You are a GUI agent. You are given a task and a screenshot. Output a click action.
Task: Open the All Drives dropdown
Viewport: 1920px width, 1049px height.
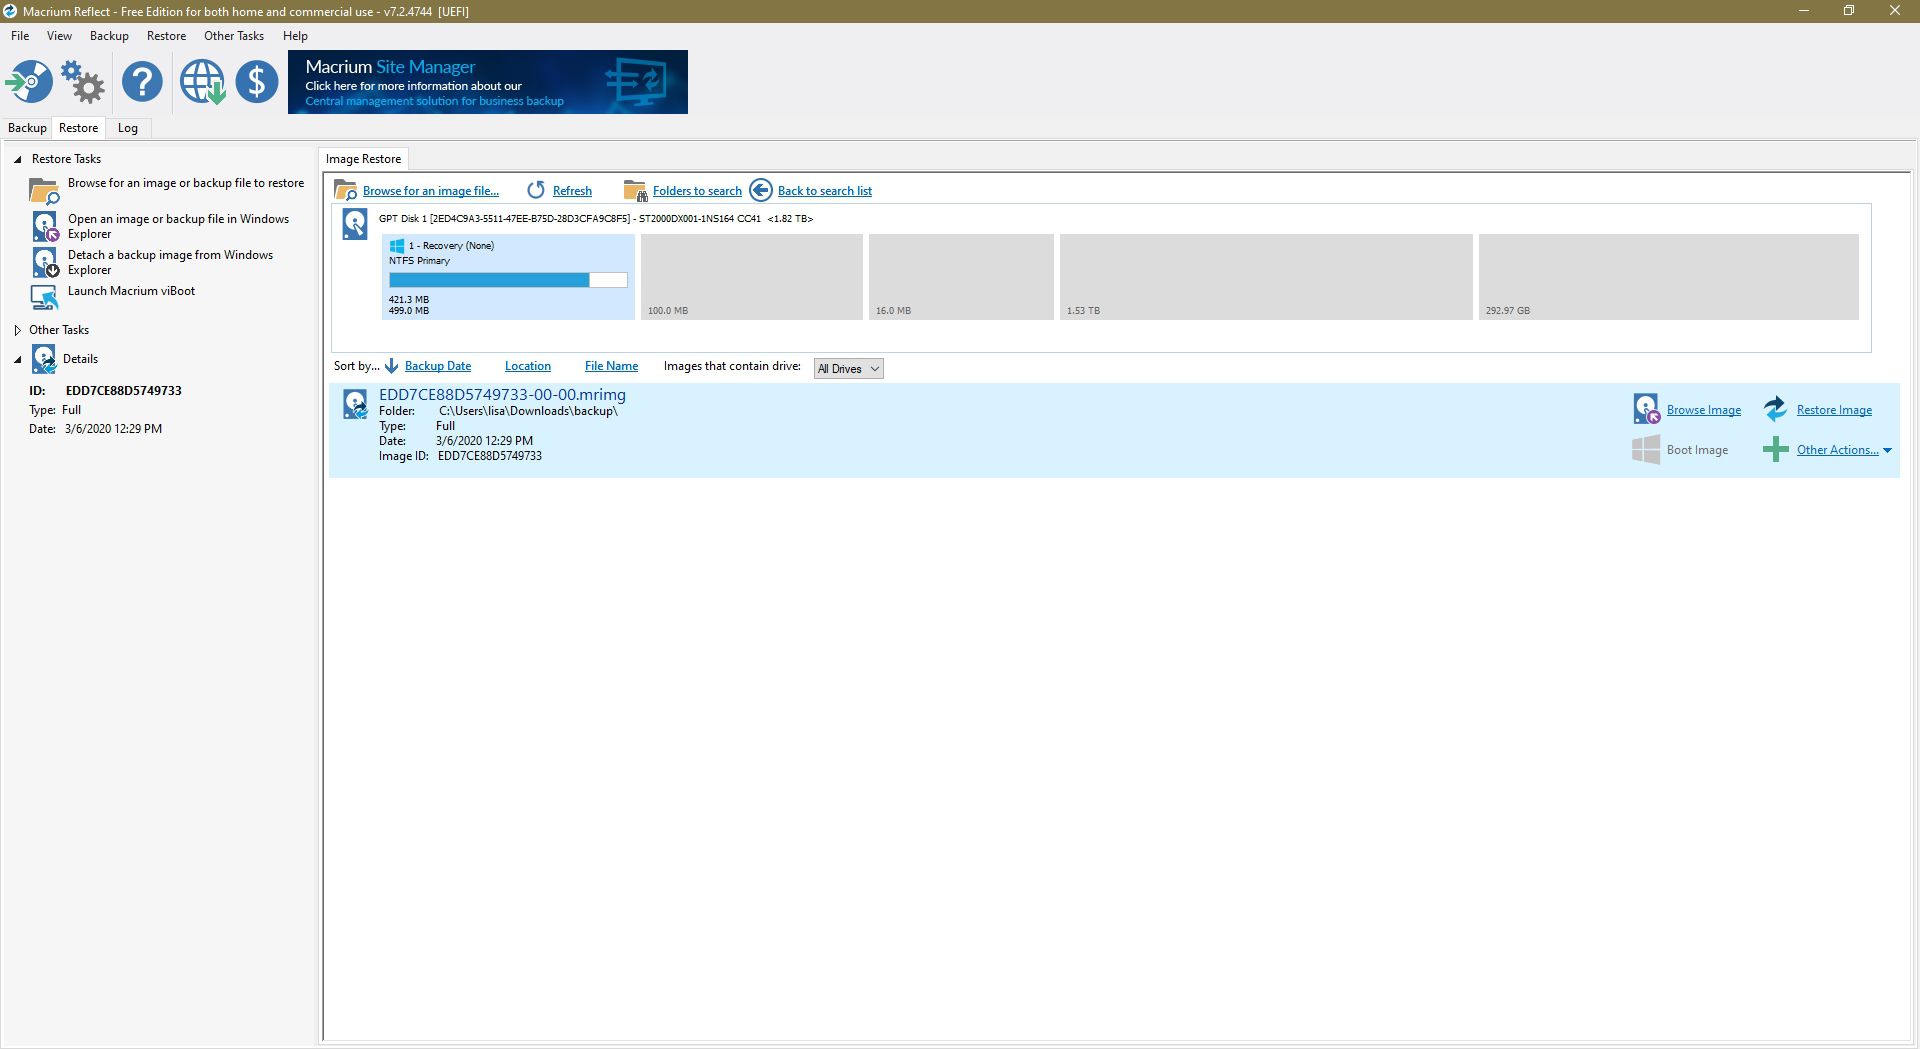(848, 369)
